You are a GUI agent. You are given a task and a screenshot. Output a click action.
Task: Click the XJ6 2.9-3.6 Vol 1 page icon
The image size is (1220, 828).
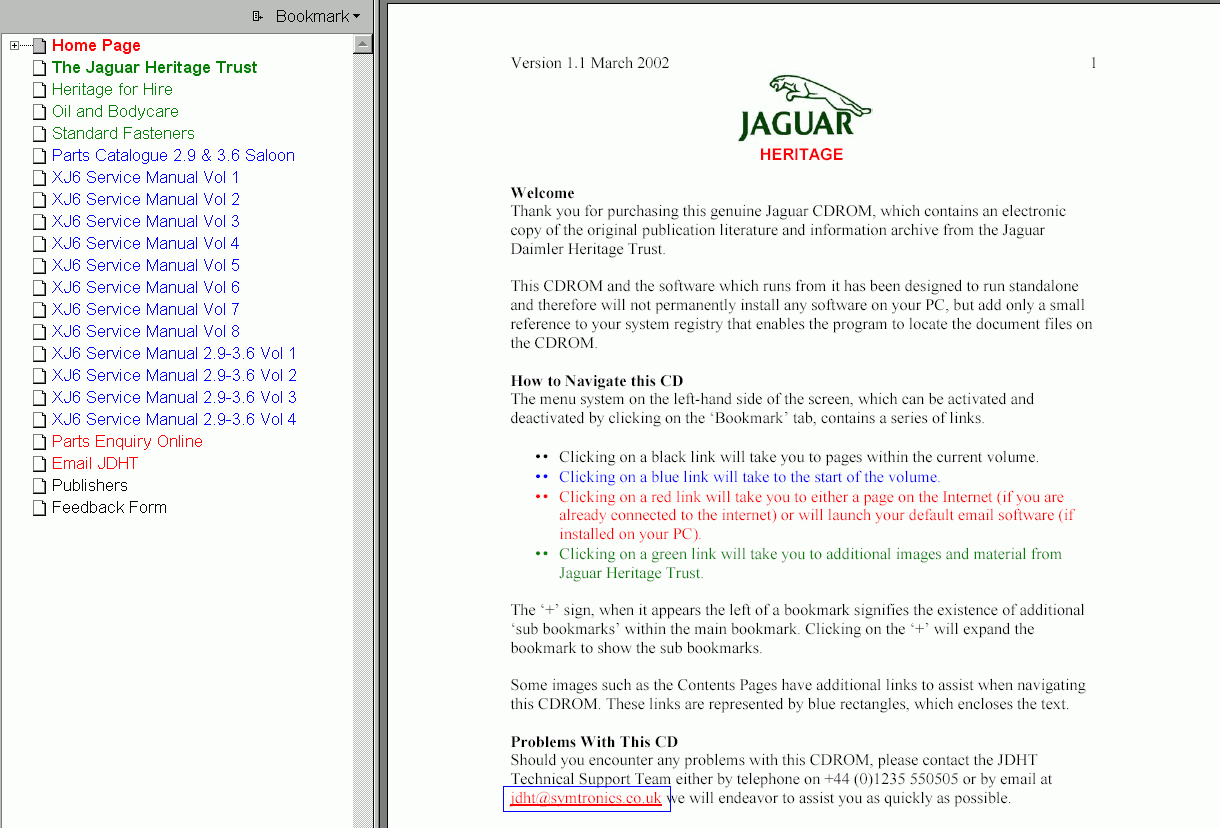tap(39, 353)
